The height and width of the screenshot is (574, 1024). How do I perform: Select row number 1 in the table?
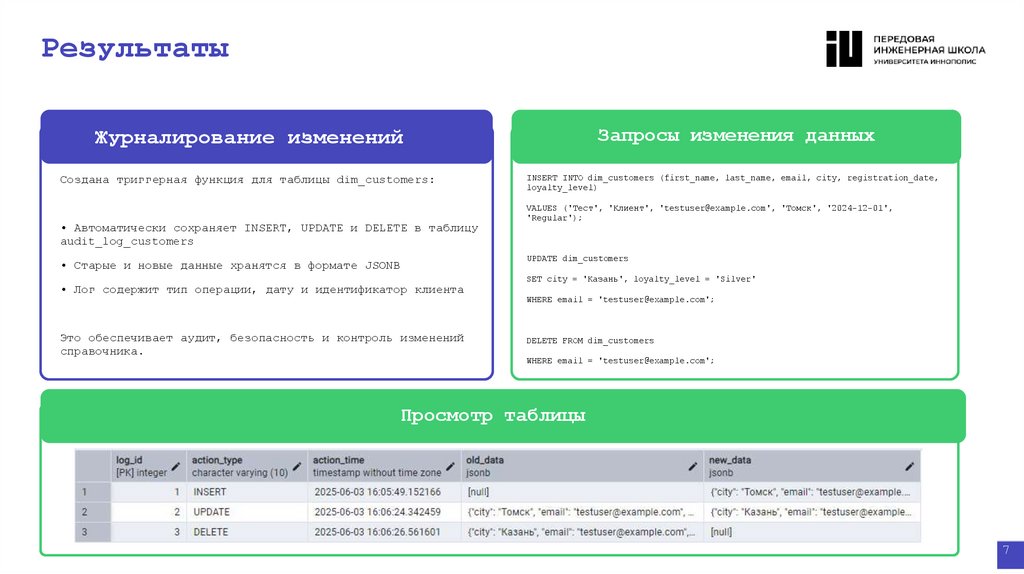point(93,492)
